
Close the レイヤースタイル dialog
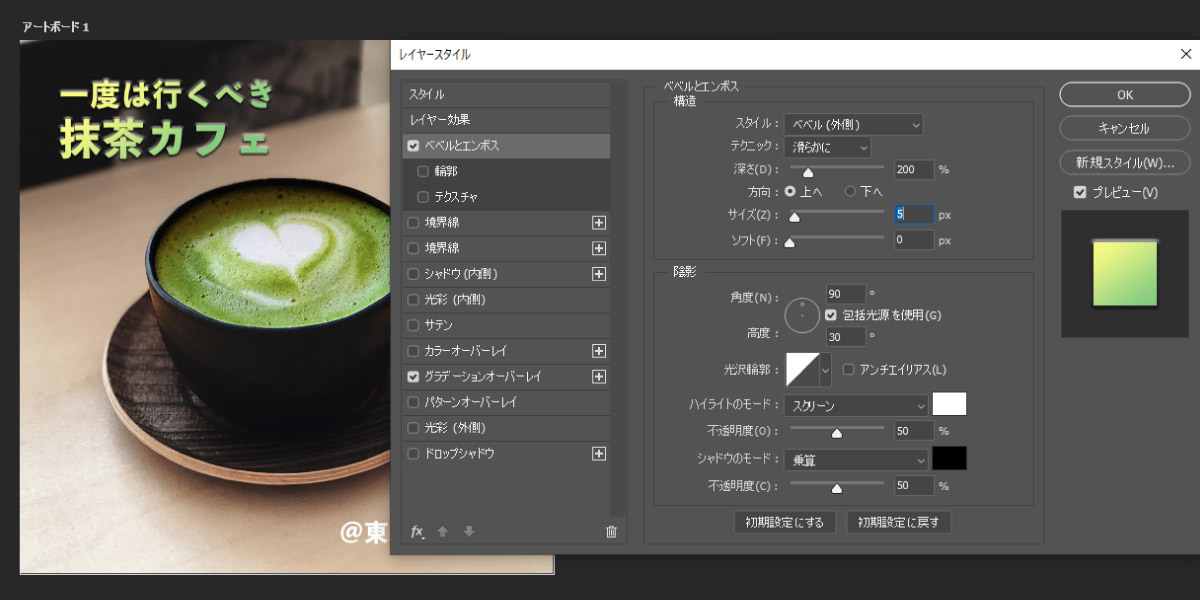[1186, 54]
